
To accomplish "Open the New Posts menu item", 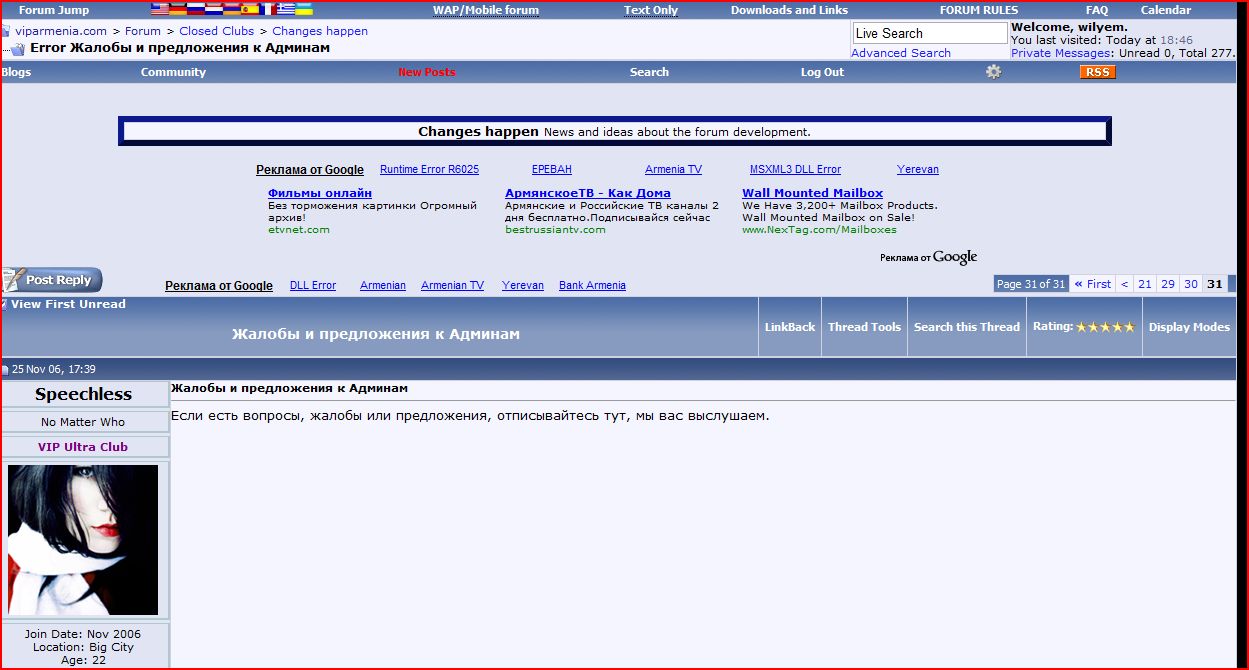I will point(426,72).
